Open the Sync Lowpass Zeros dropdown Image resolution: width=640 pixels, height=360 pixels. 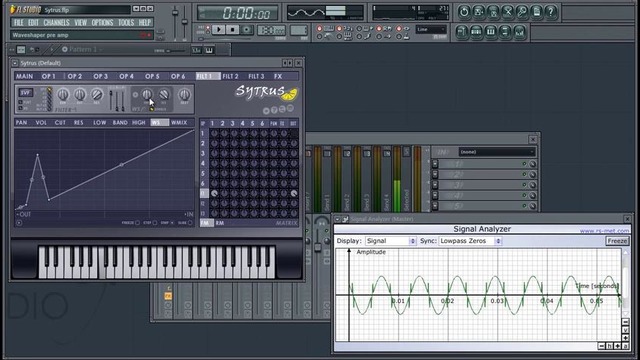[x=470, y=241]
